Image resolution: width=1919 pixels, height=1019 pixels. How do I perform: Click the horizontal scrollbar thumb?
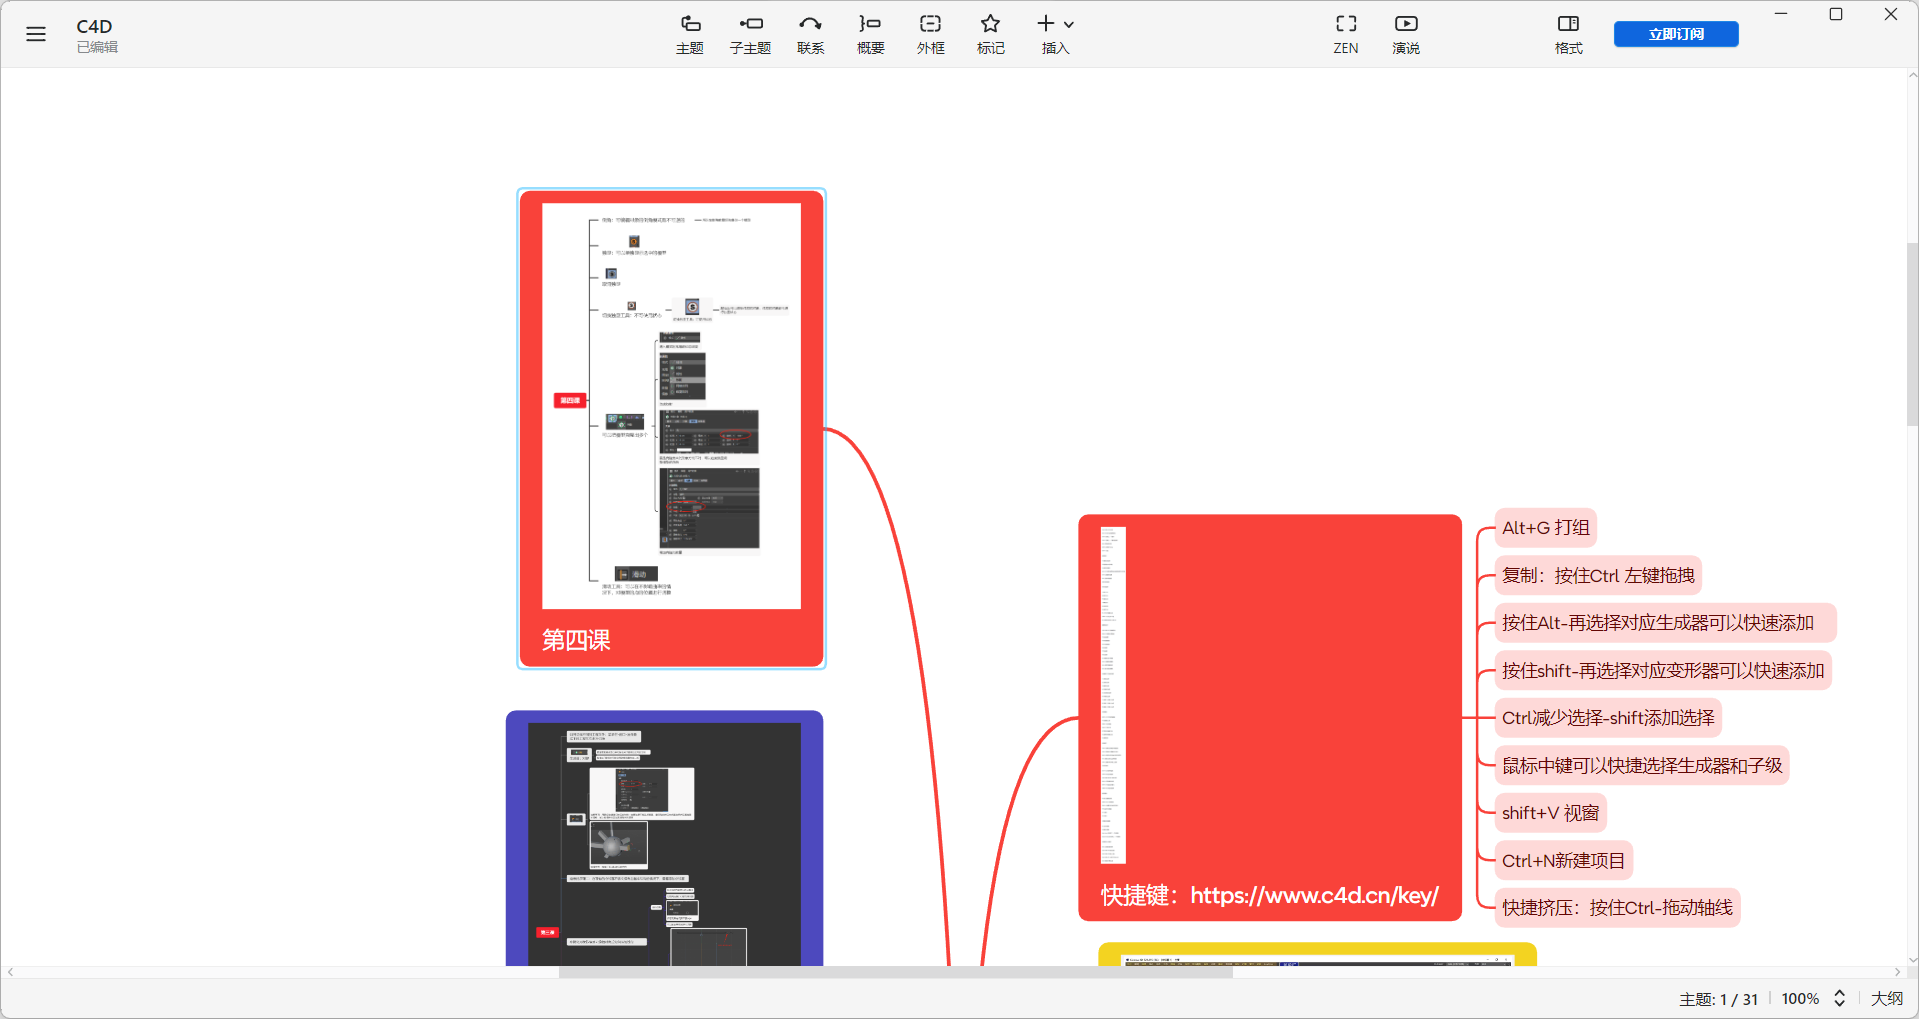point(895,972)
